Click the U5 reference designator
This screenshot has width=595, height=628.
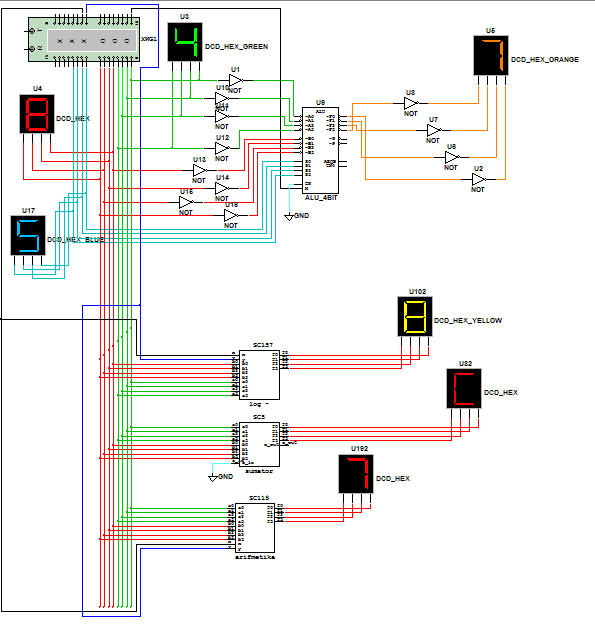click(490, 30)
